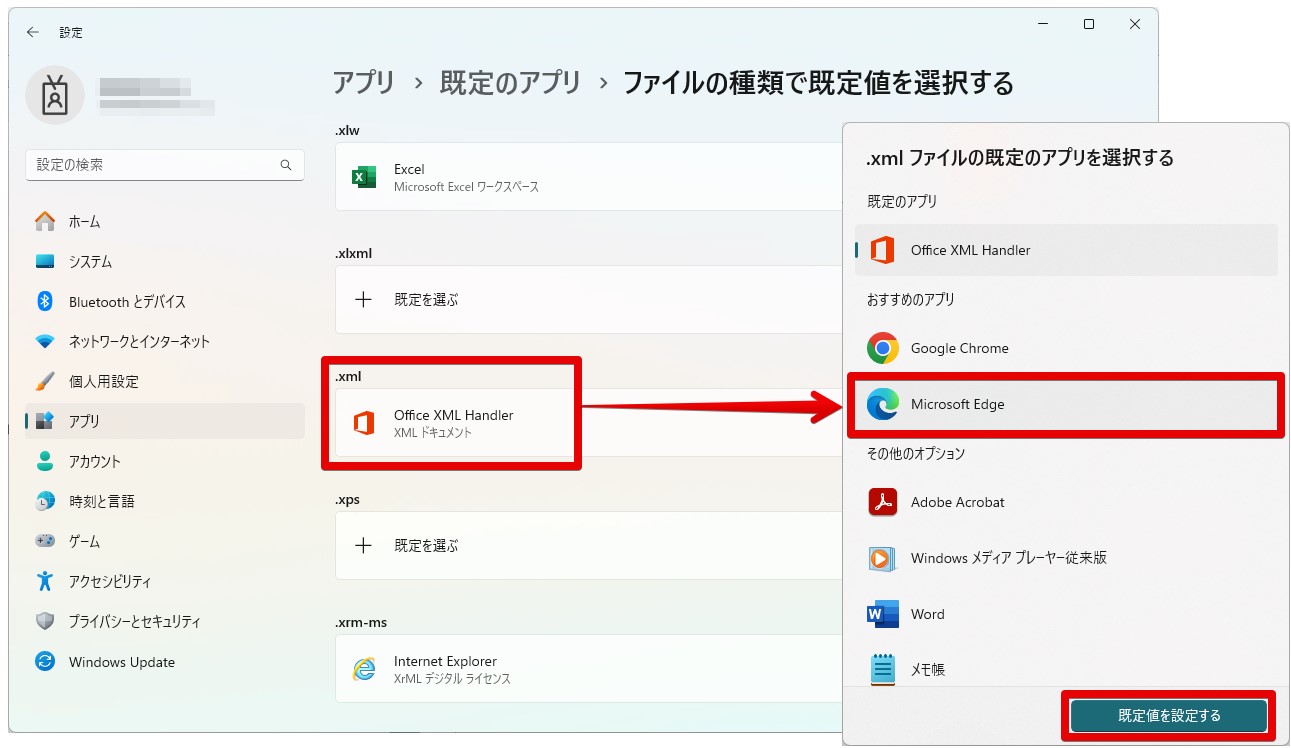The image size is (1291, 748).
Task: Click the 既定値を設定する button
Action: pyautogui.click(x=1169, y=715)
